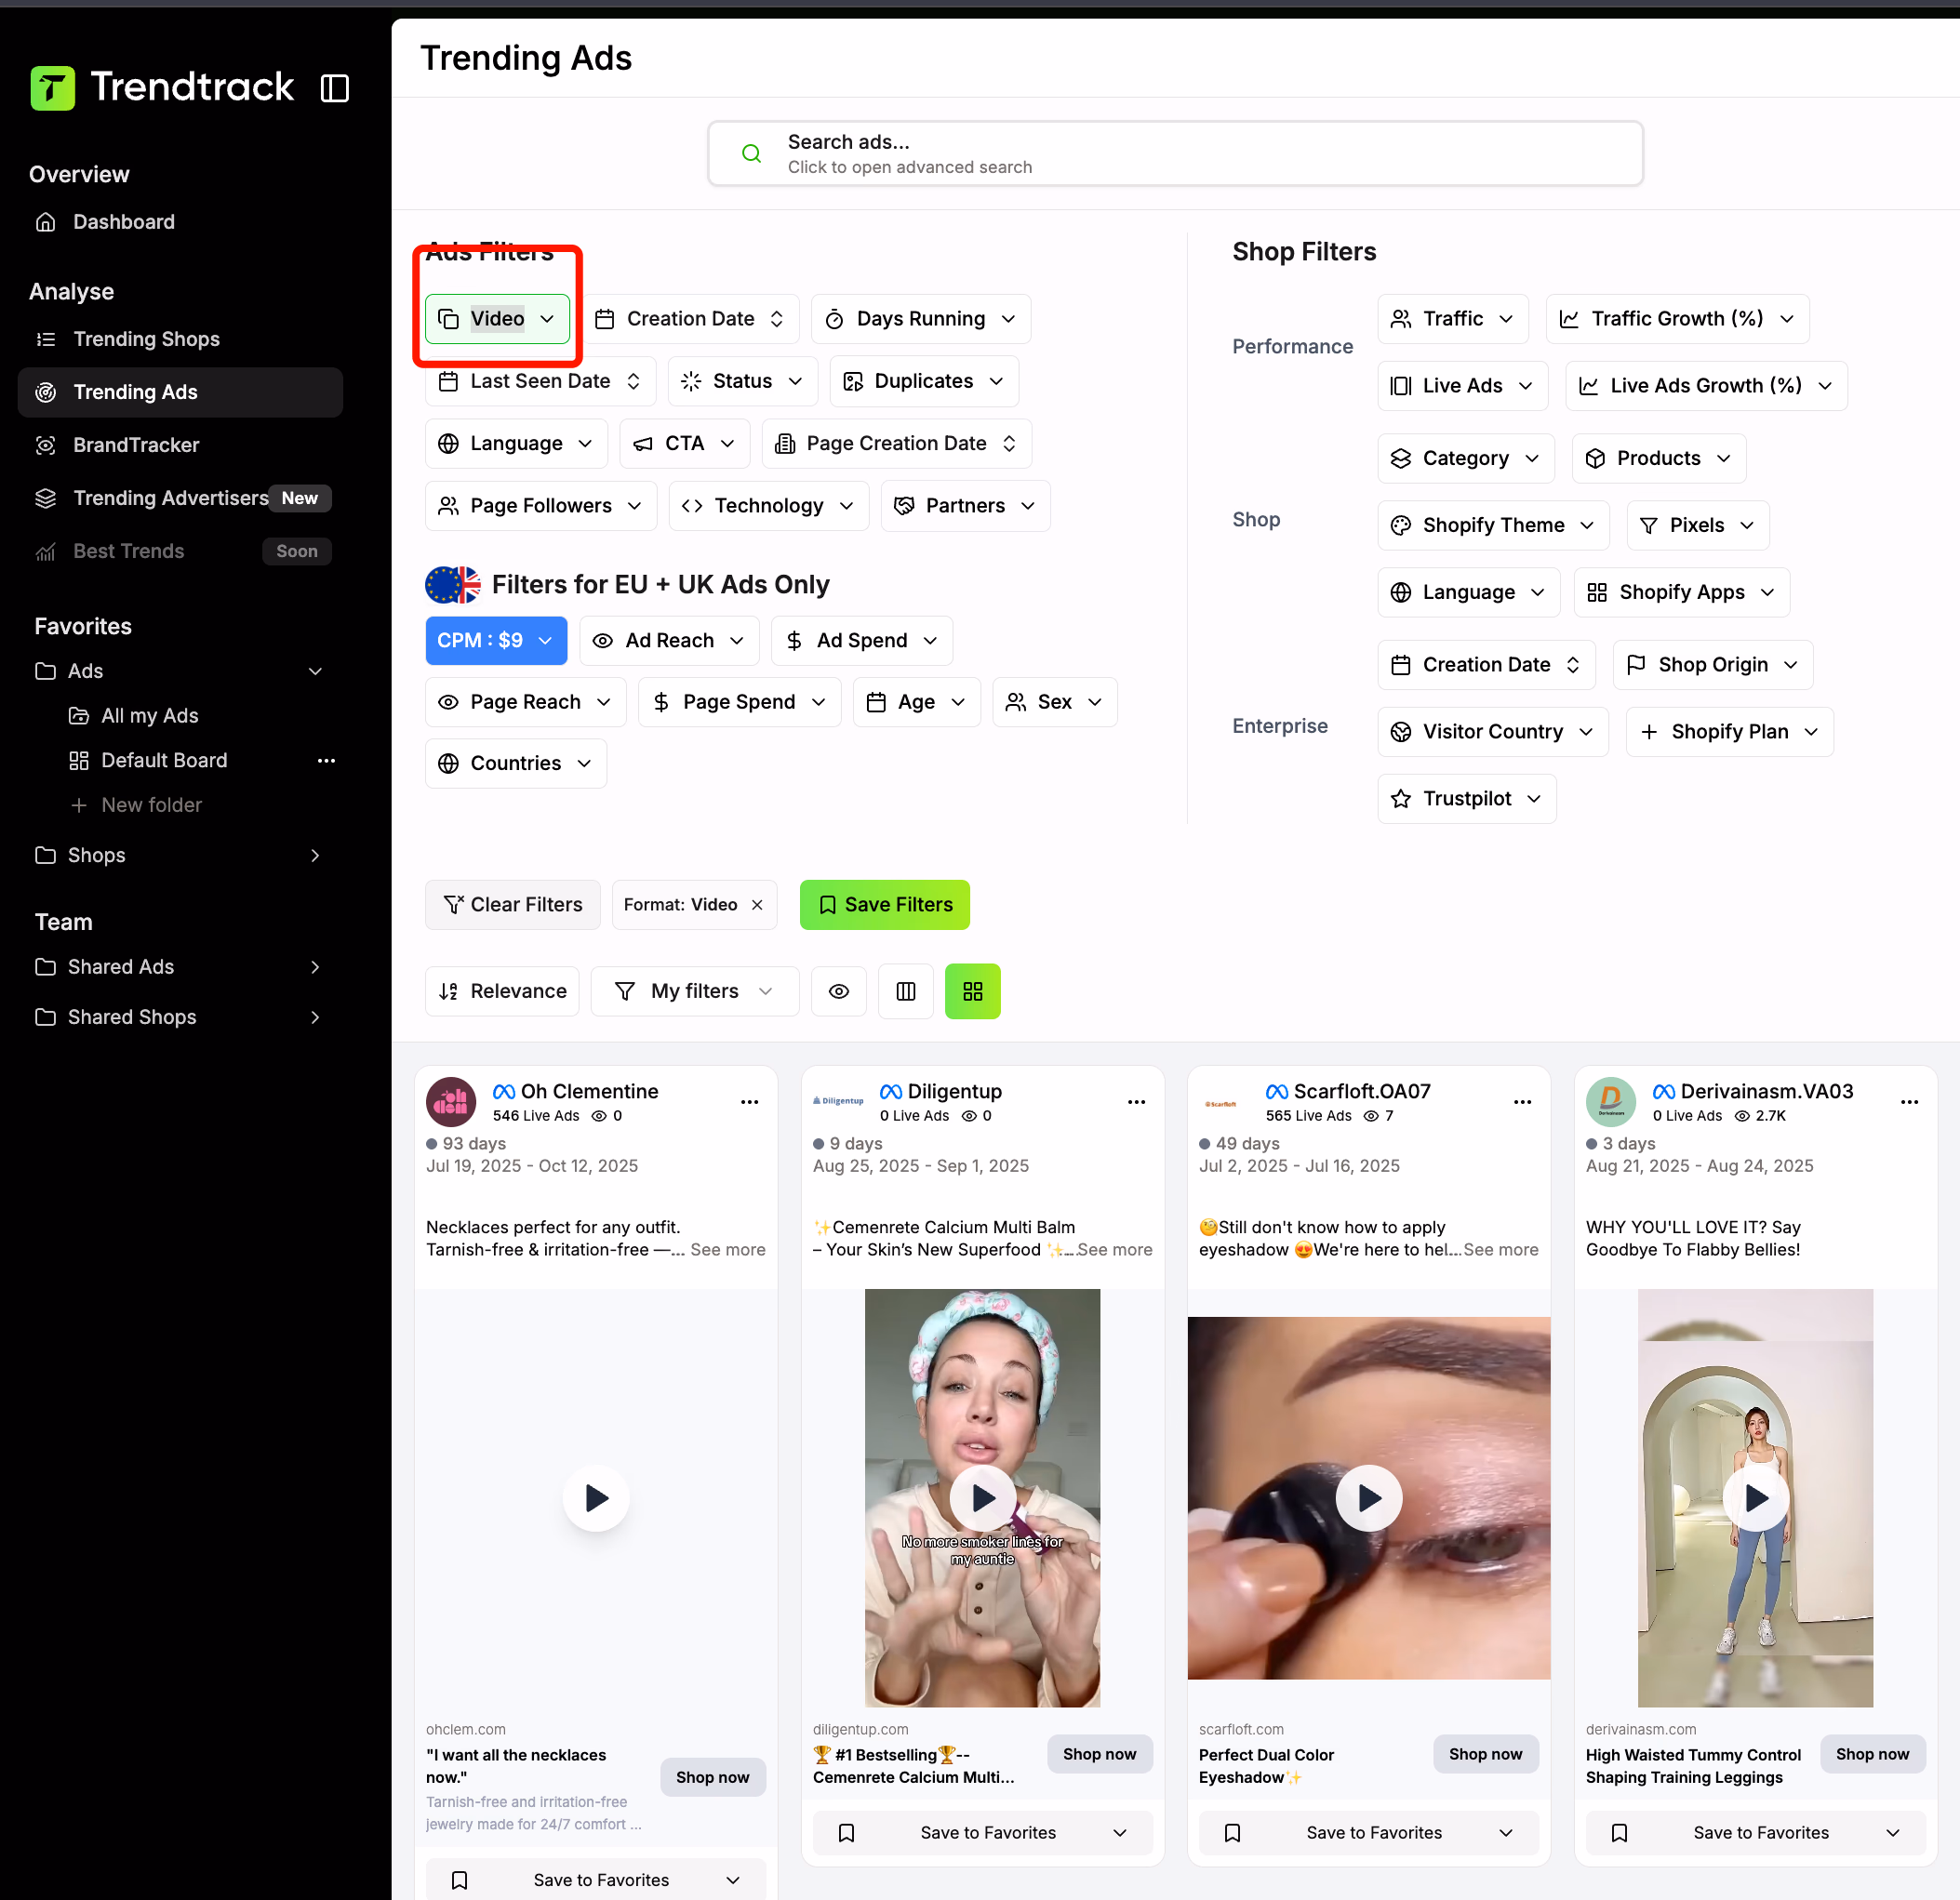Click the search ads field
The image size is (1960, 1900).
(1174, 153)
